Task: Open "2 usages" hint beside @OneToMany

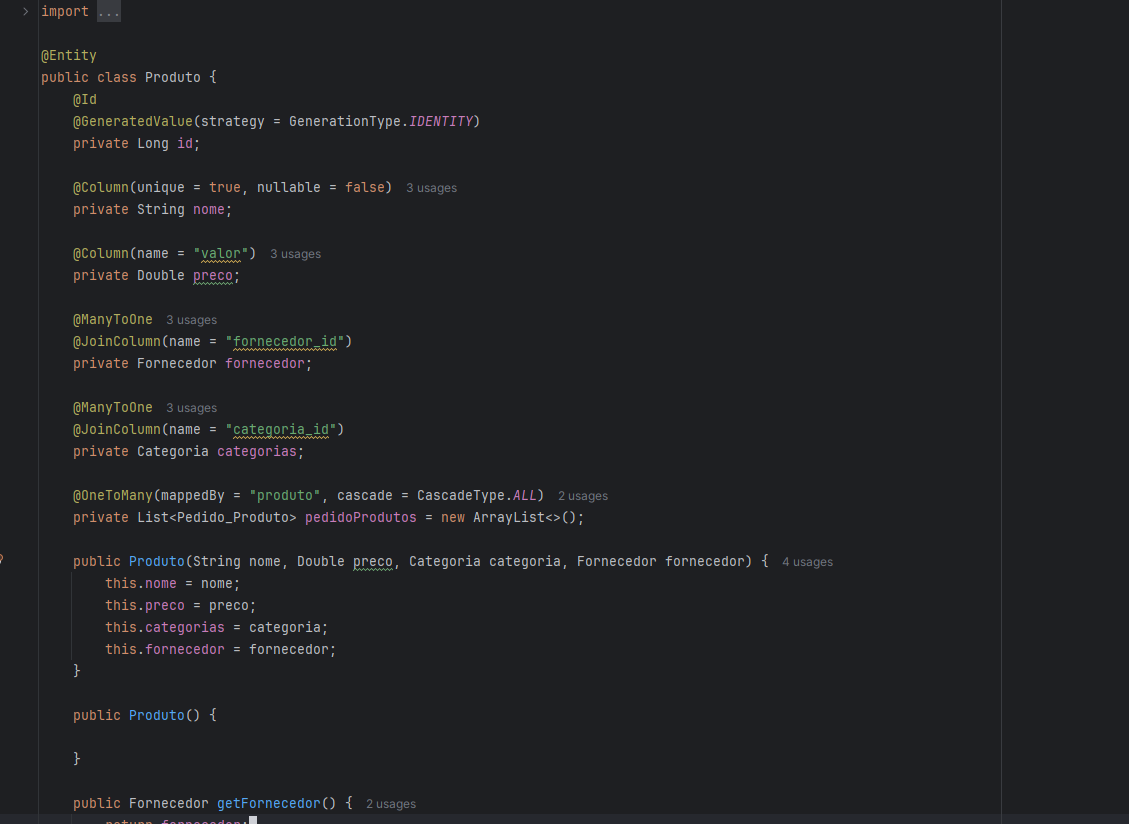Action: click(583, 496)
